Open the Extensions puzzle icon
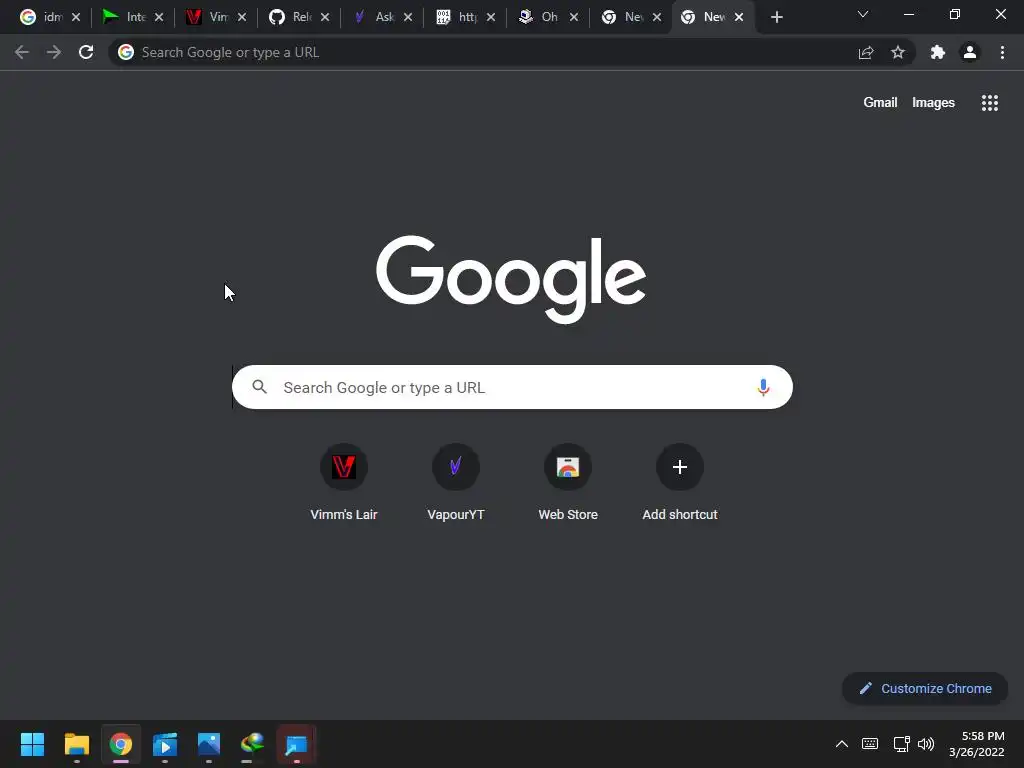1024x768 pixels. (x=938, y=52)
